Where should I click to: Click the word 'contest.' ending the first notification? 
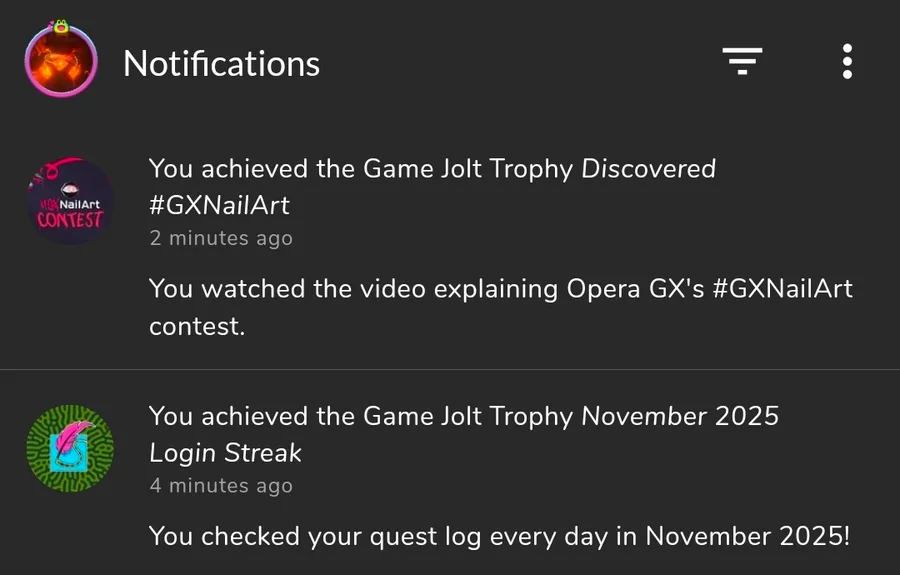pyautogui.click(x=197, y=327)
